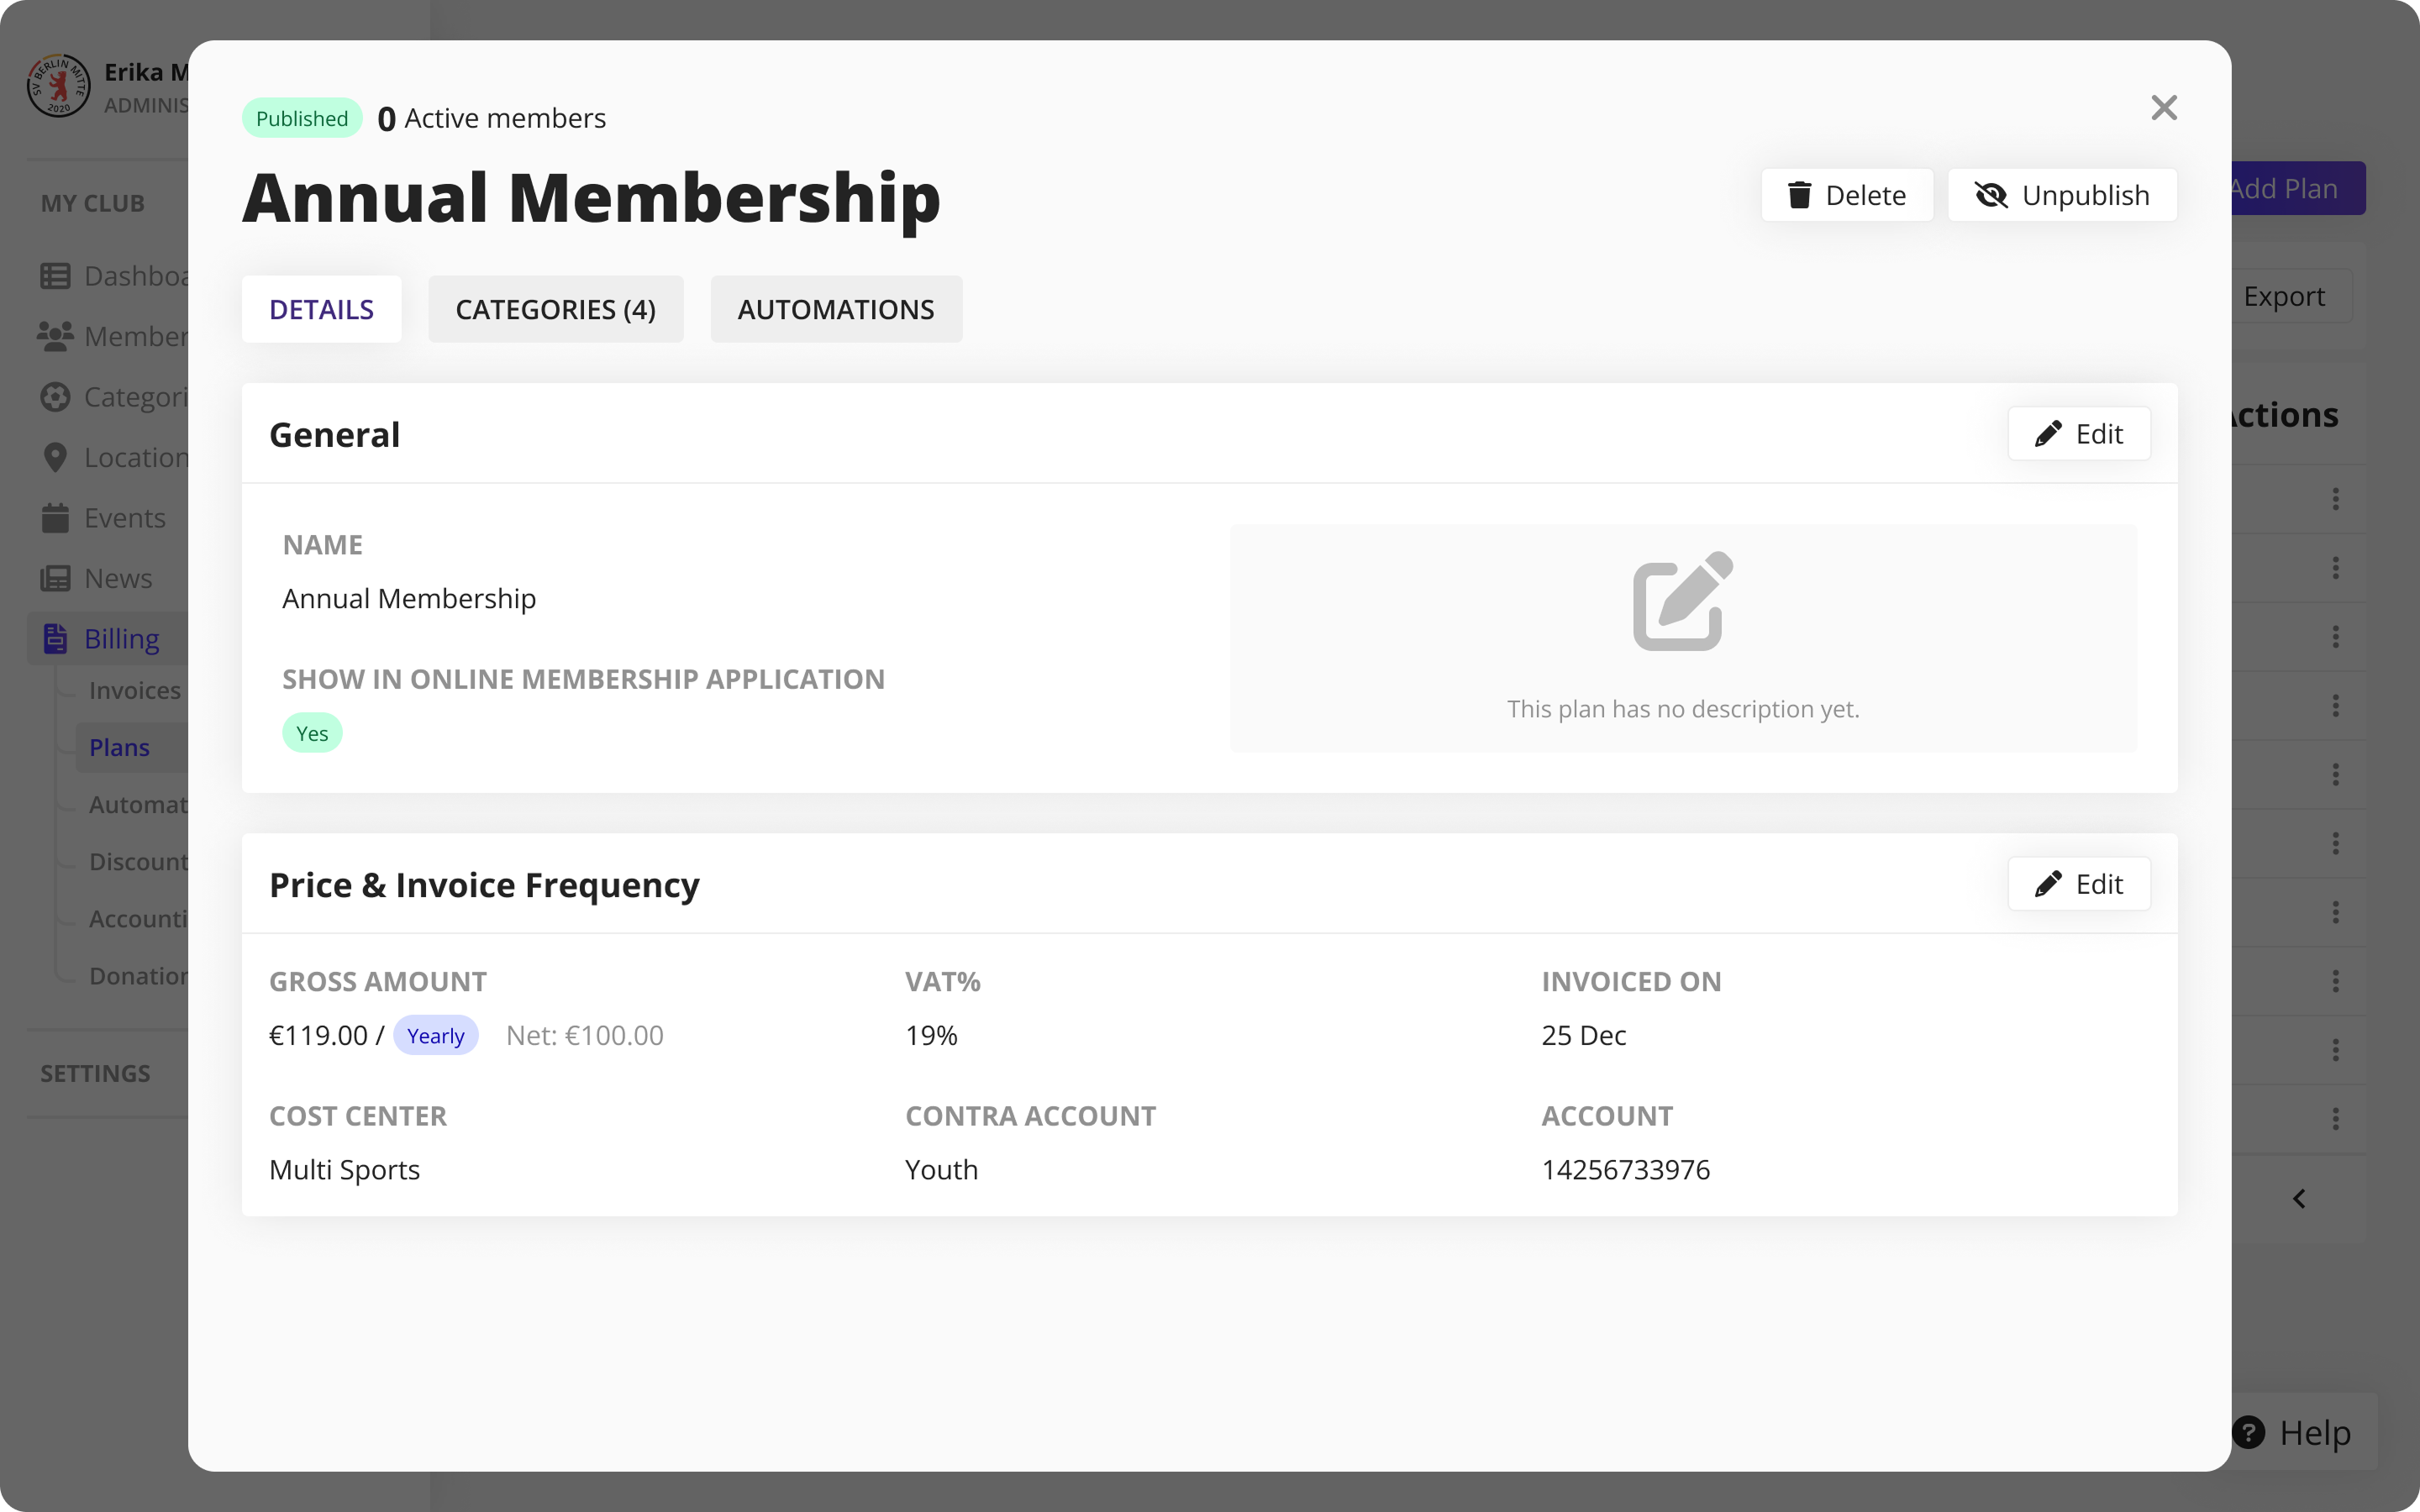Open Dashboard from the sidebar
The height and width of the screenshot is (1512, 2420).
[x=113, y=276]
